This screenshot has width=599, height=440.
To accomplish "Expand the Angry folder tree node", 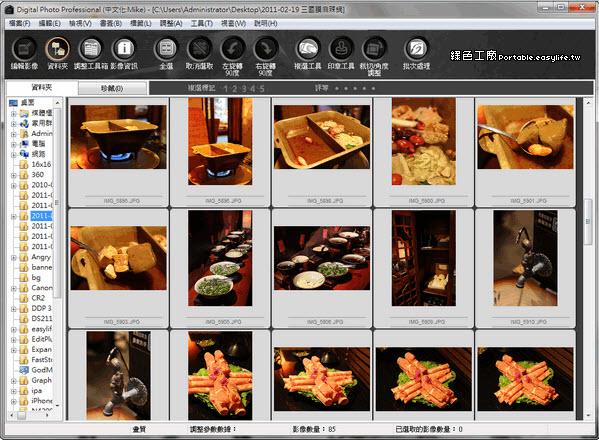I will click(14, 258).
